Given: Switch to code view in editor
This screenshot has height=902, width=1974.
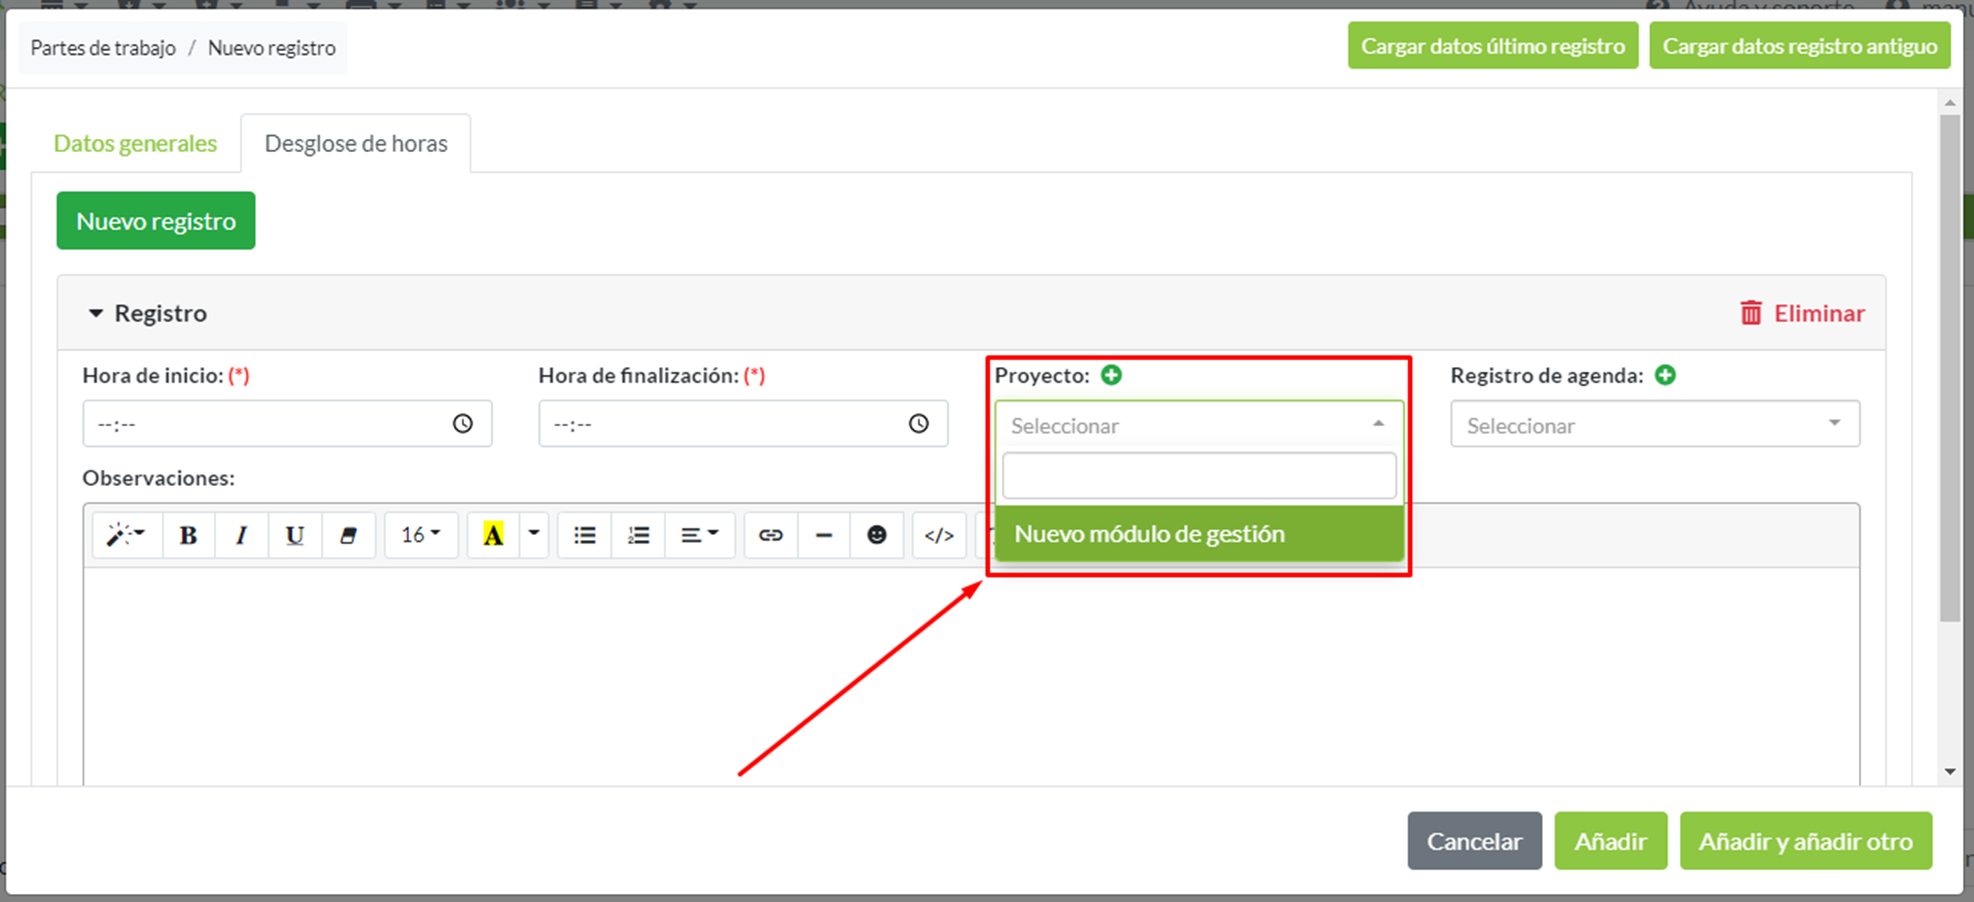Looking at the screenshot, I should [x=939, y=535].
